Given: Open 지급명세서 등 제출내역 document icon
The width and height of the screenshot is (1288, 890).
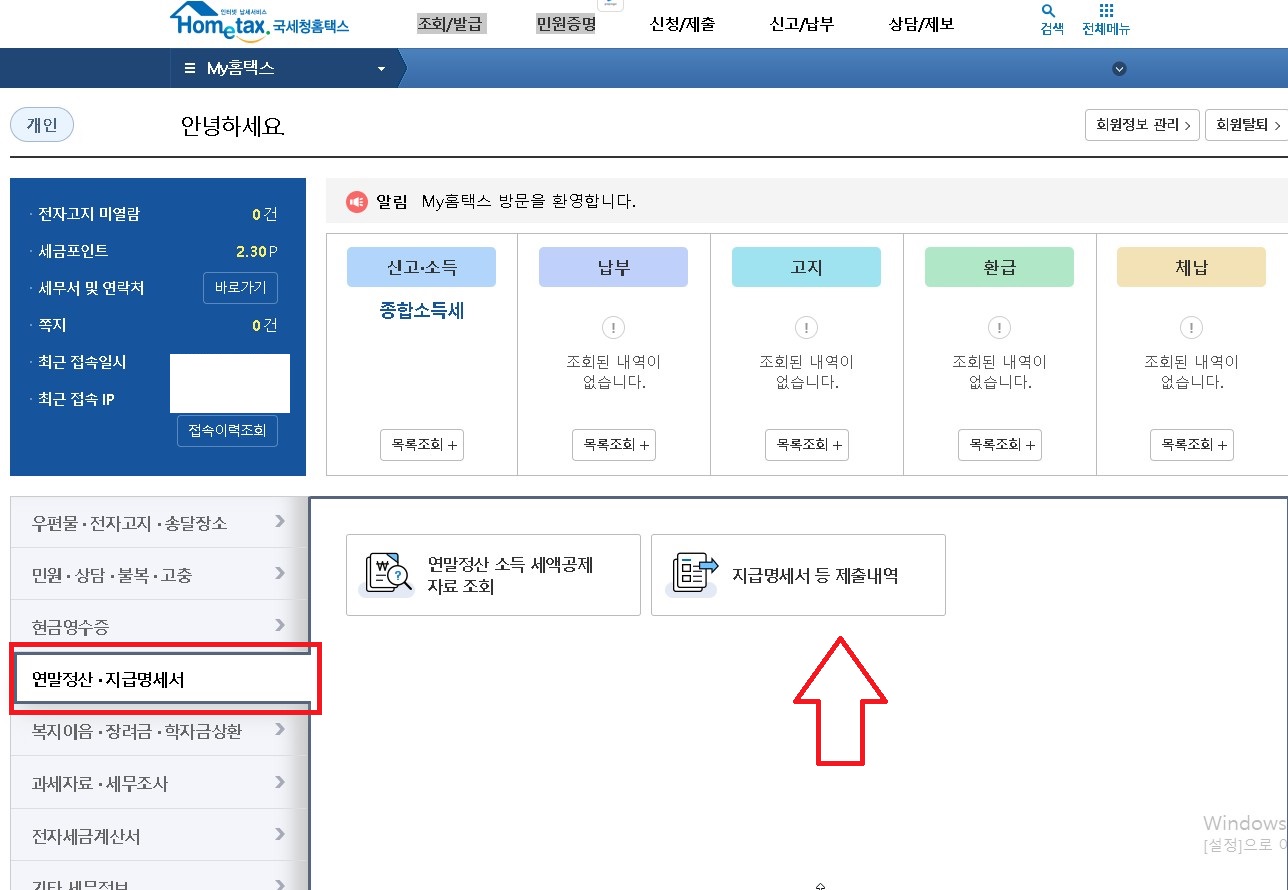Looking at the screenshot, I should [692, 574].
